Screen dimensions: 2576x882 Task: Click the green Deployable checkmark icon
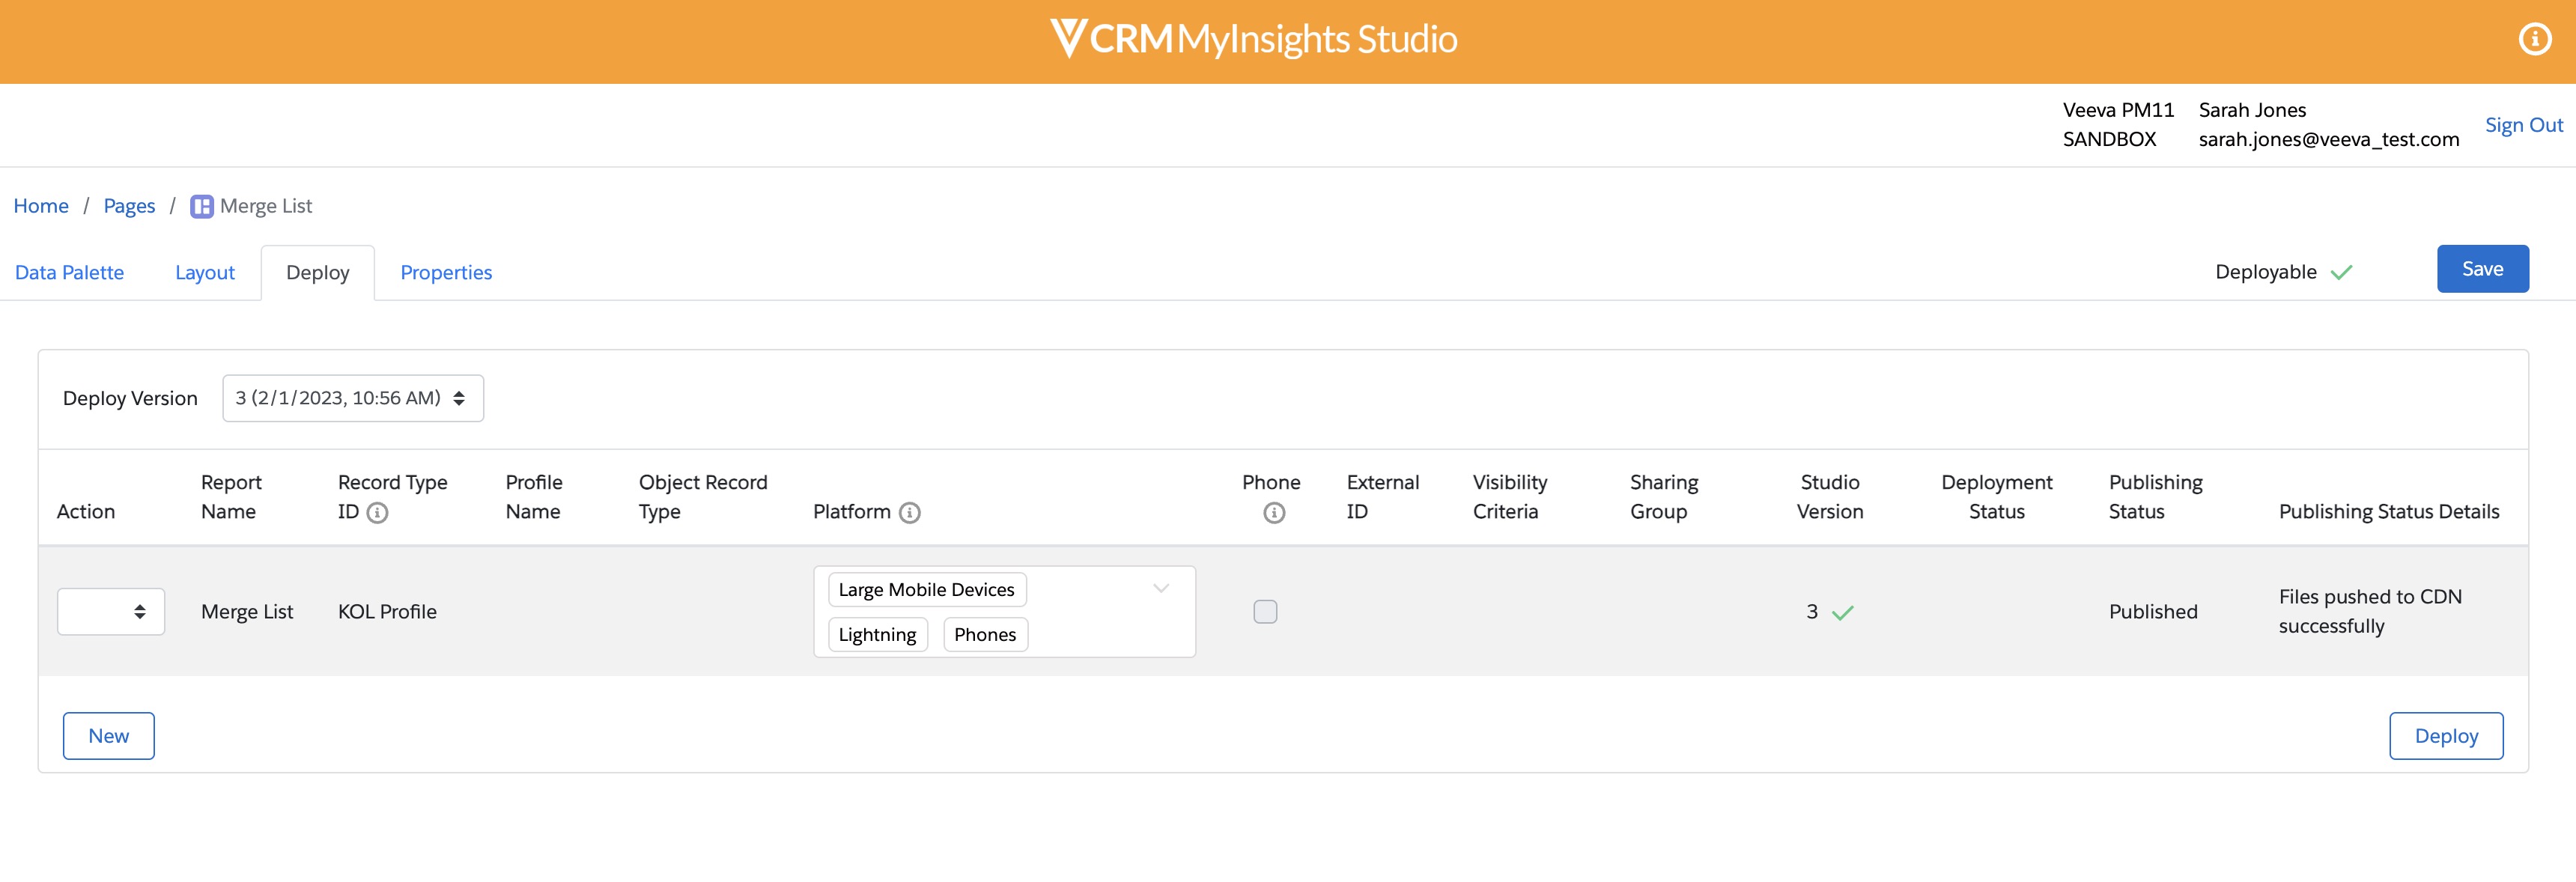[2341, 272]
